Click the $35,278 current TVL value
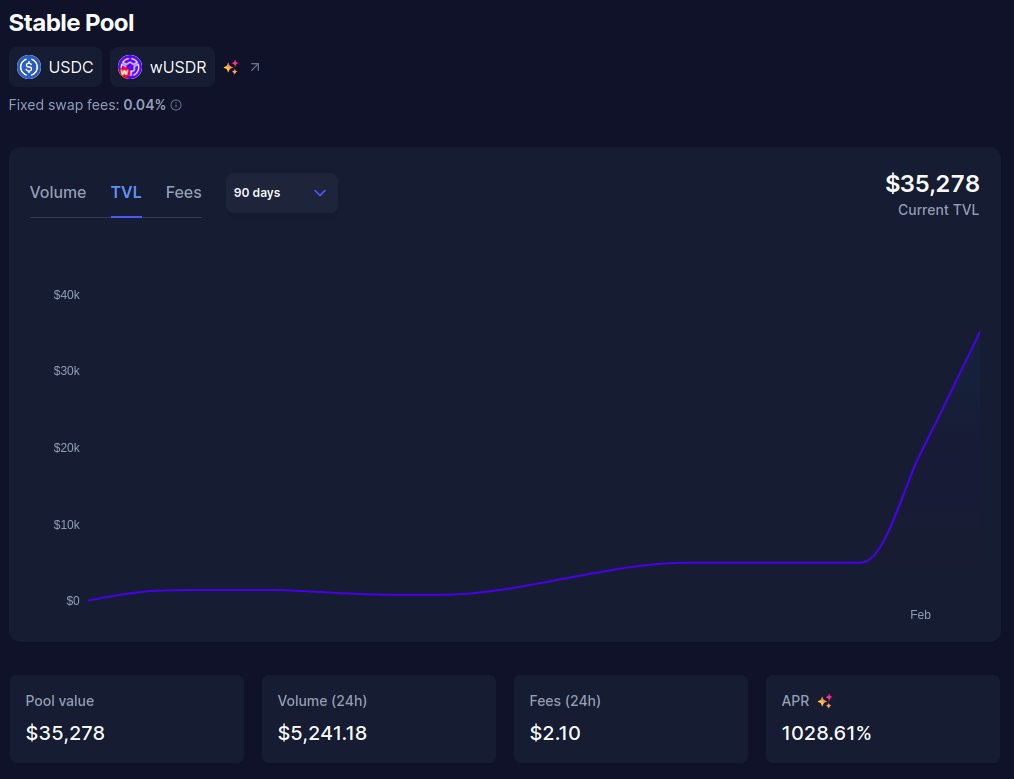1014x779 pixels. (932, 184)
